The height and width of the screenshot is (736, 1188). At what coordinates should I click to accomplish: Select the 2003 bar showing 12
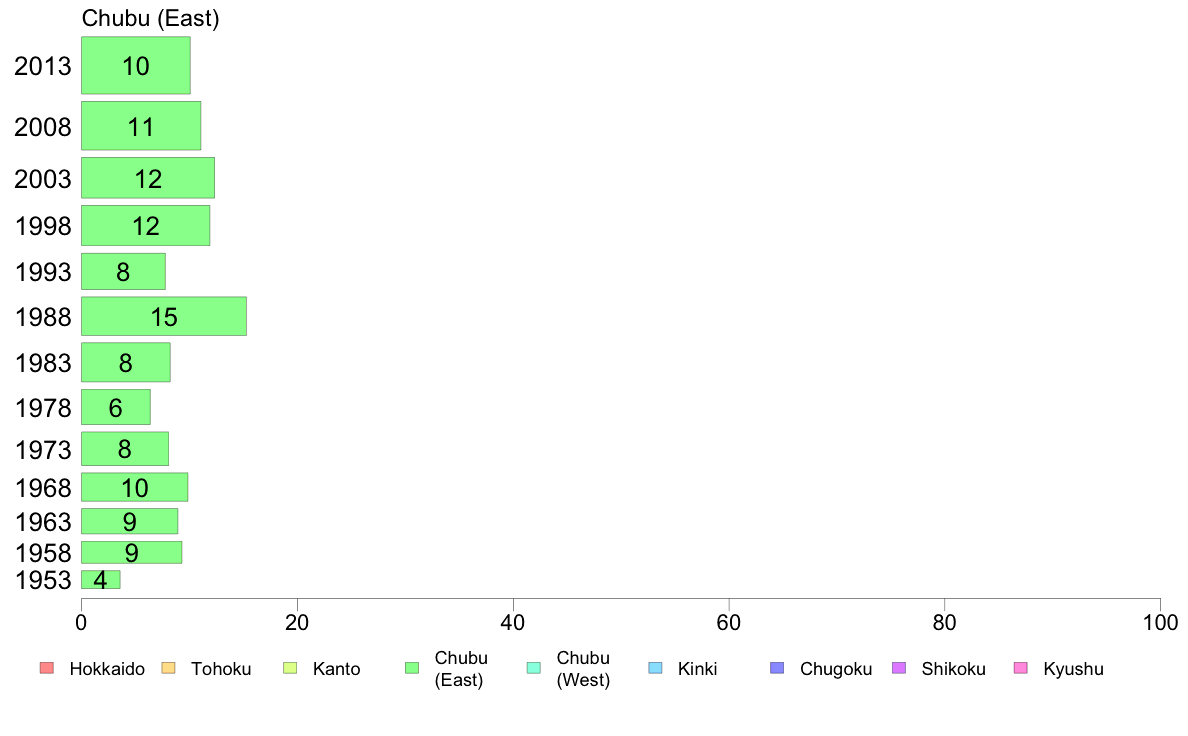tap(147, 178)
